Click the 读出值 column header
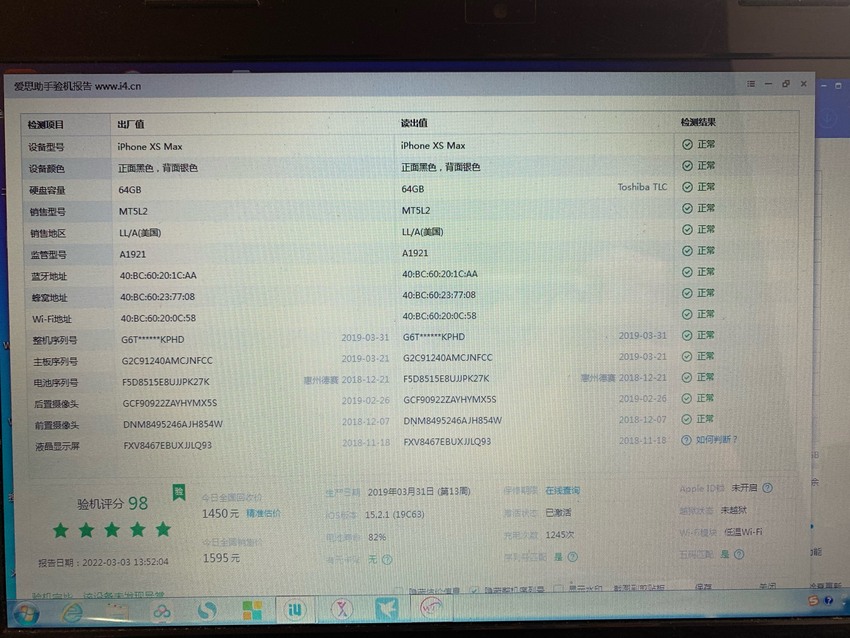 (x=414, y=123)
